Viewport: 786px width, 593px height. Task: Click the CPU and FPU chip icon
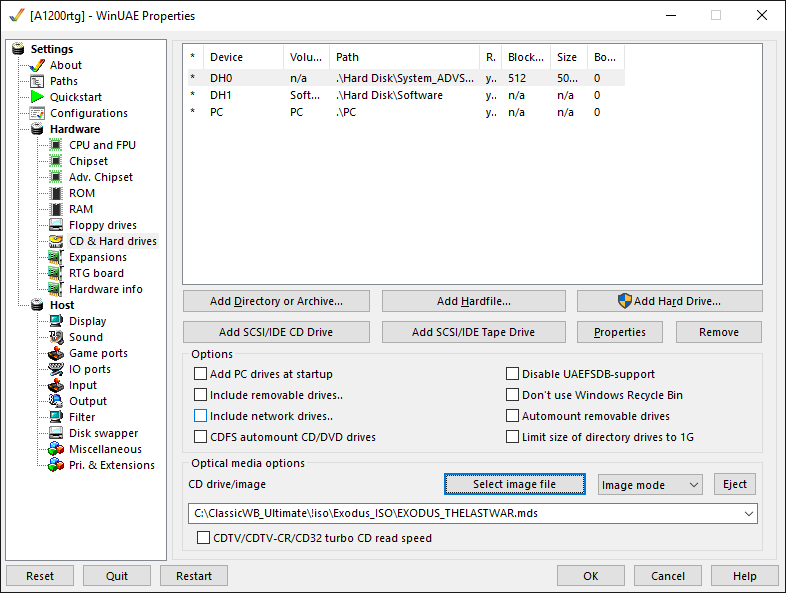point(56,145)
